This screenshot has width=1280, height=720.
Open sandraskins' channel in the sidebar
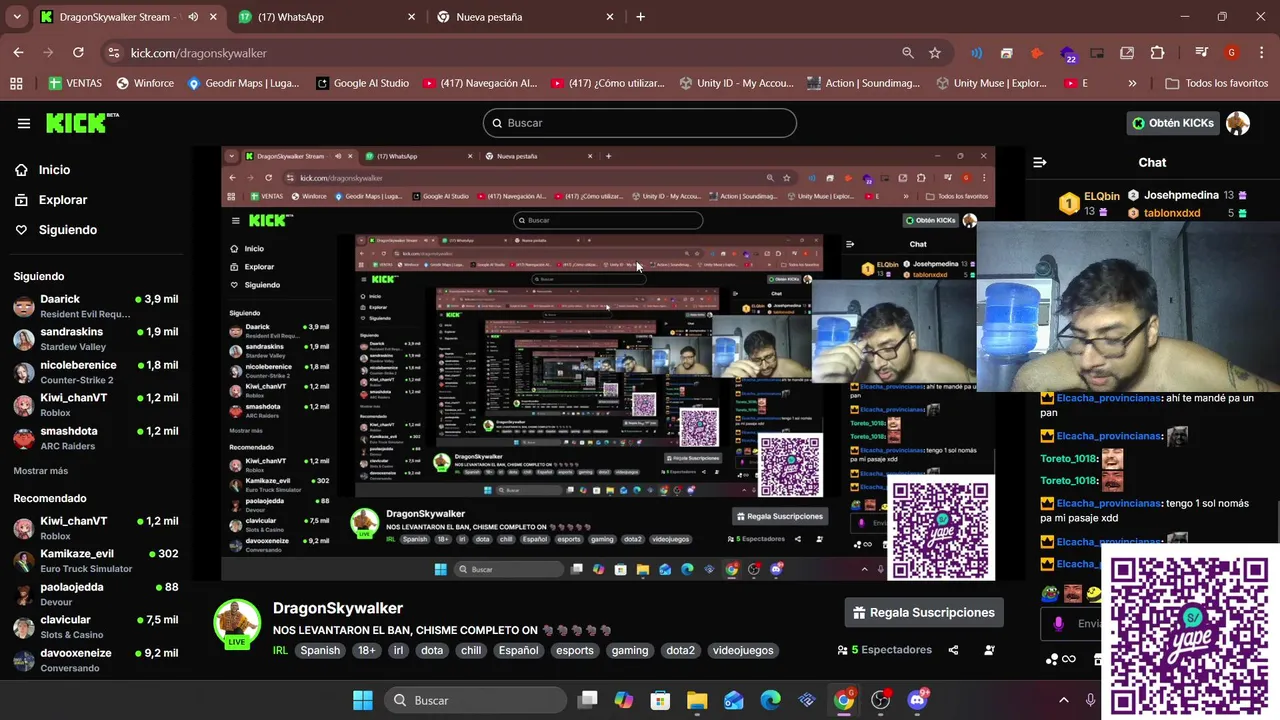pyautogui.click(x=95, y=339)
